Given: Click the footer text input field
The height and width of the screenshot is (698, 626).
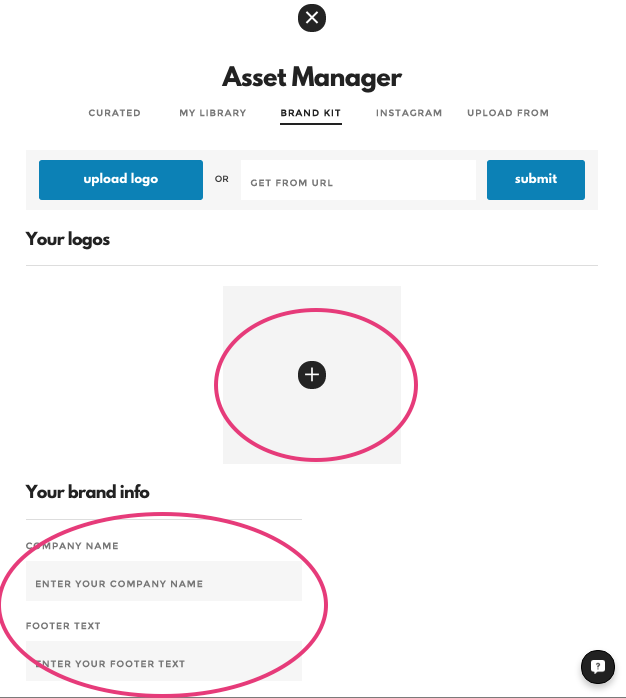Looking at the screenshot, I should point(164,662).
